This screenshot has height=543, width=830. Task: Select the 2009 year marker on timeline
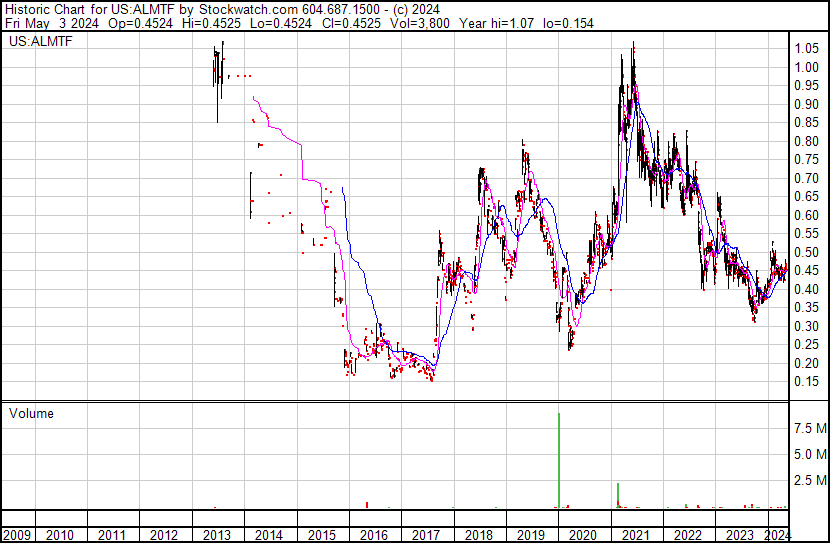click(x=20, y=534)
